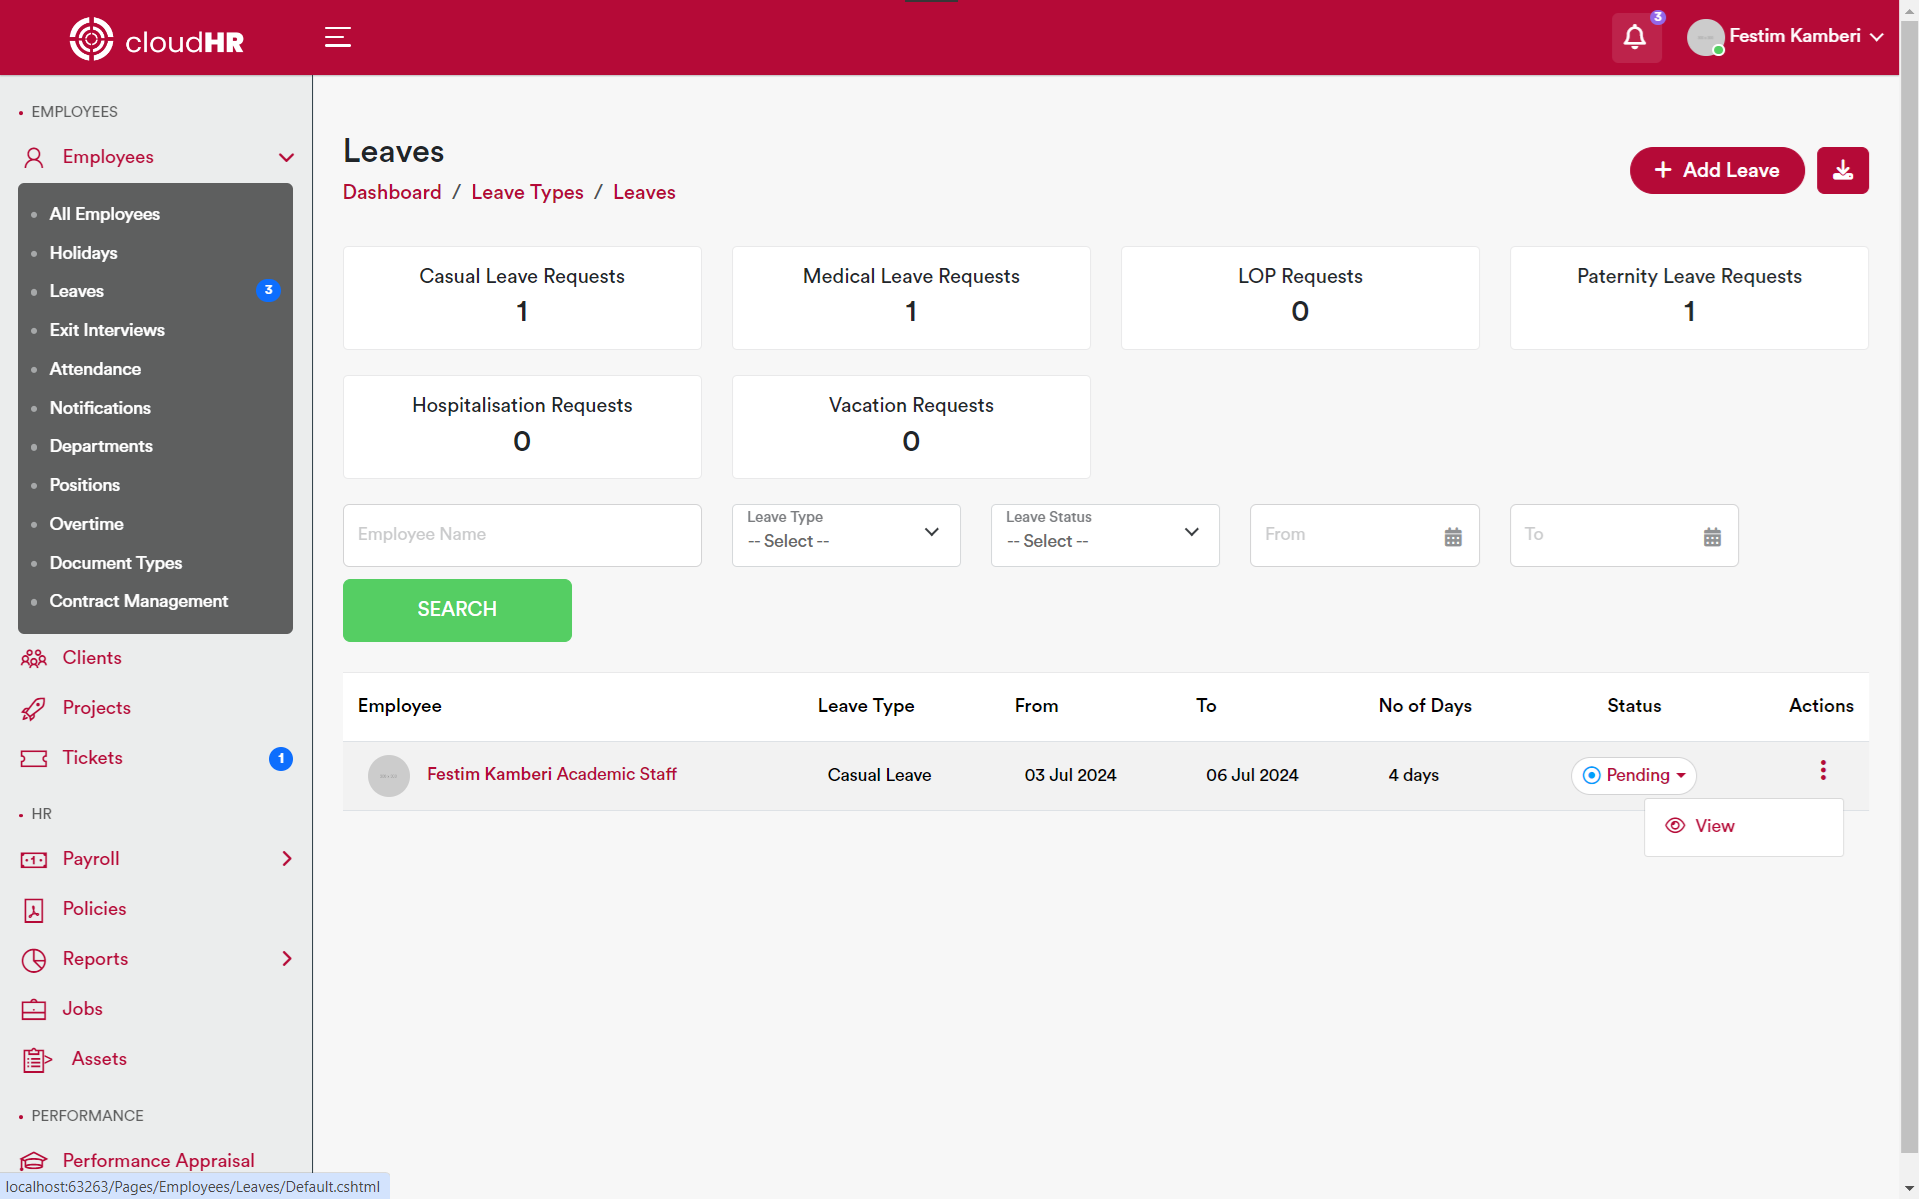This screenshot has width=1919, height=1199.
Task: Open the From date calendar icon
Action: (x=1453, y=536)
